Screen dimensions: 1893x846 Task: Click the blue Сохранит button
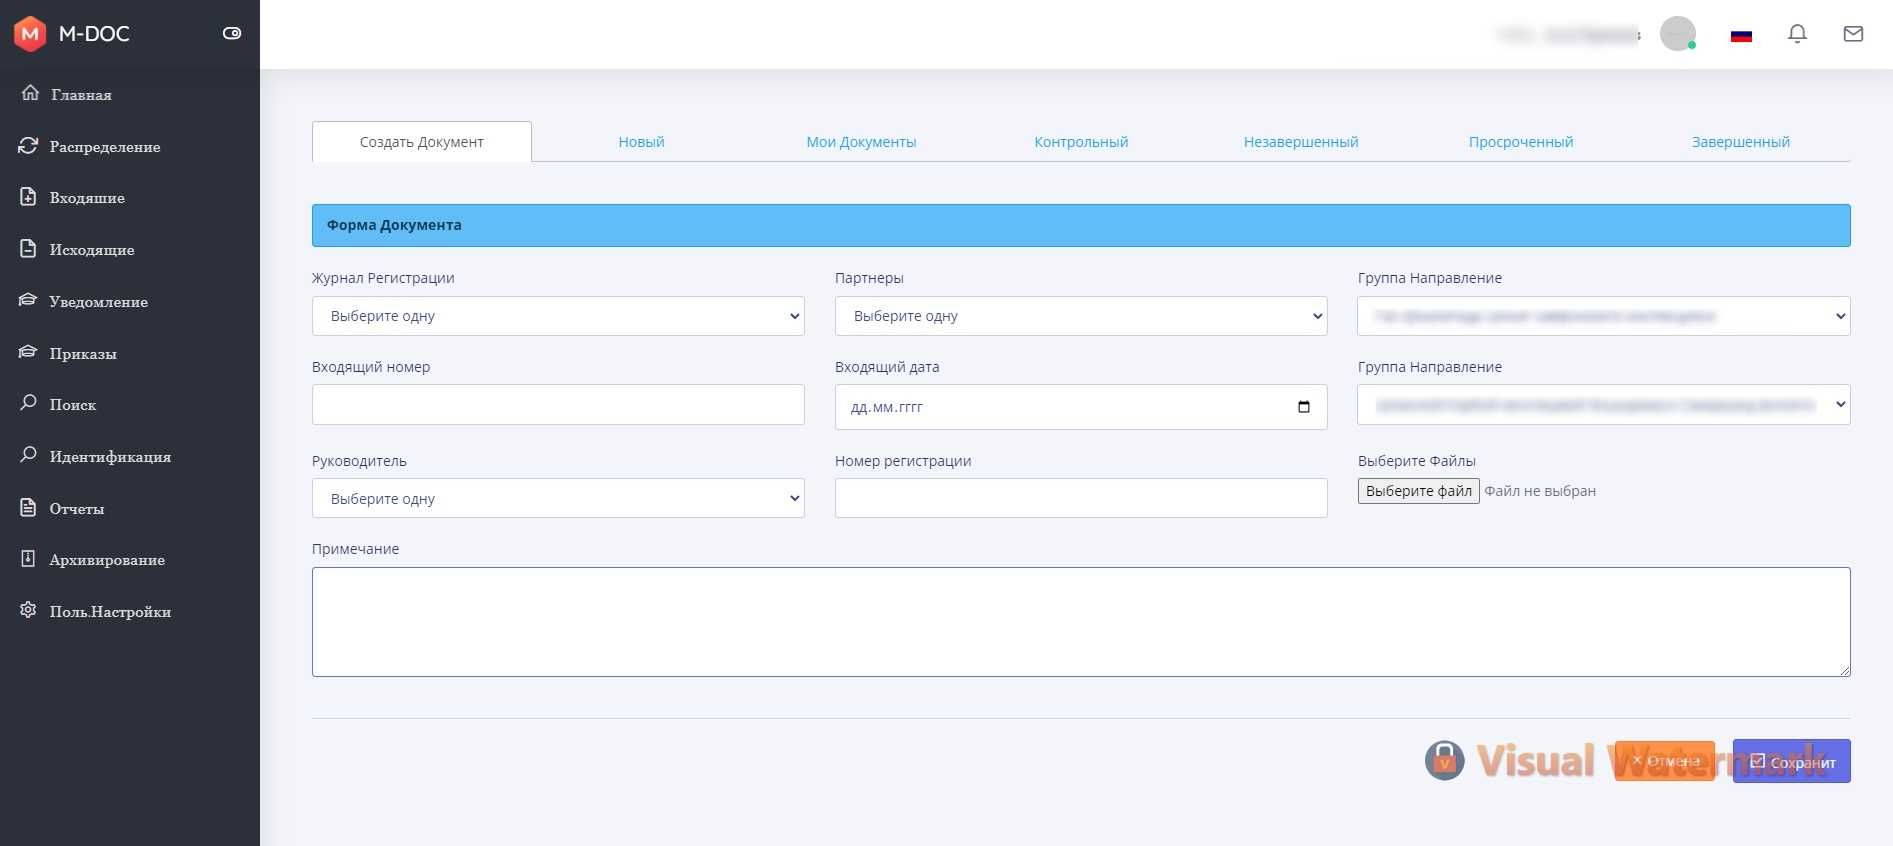1792,761
